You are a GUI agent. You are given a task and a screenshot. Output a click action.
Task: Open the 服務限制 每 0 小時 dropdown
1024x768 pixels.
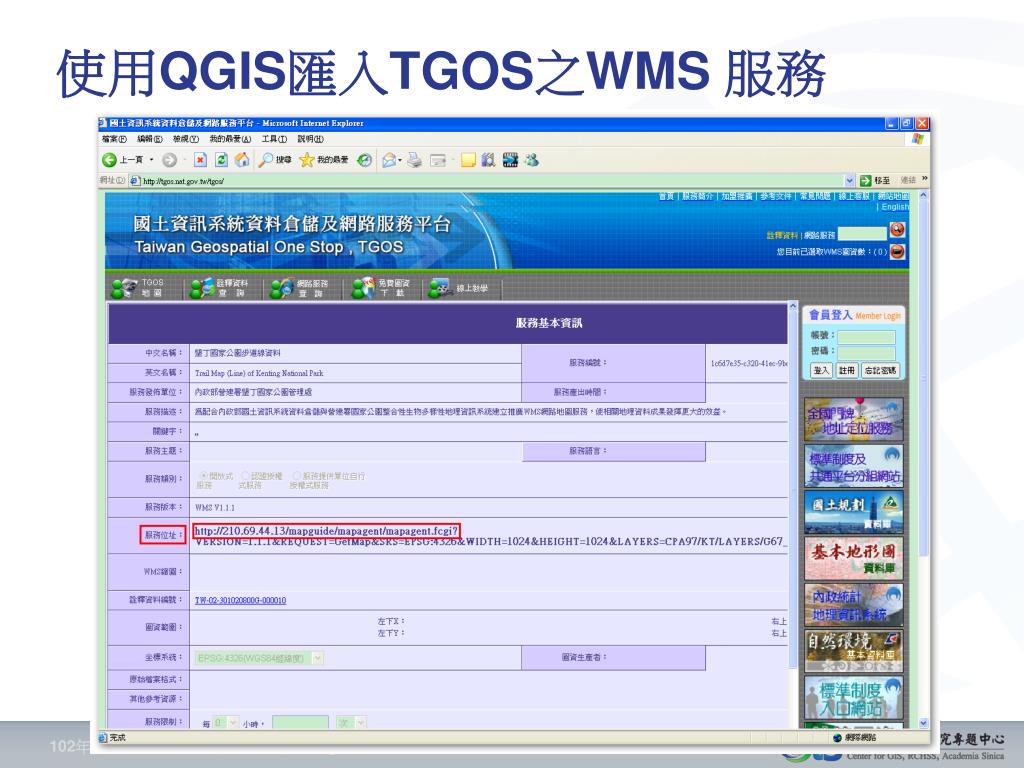tap(225, 722)
